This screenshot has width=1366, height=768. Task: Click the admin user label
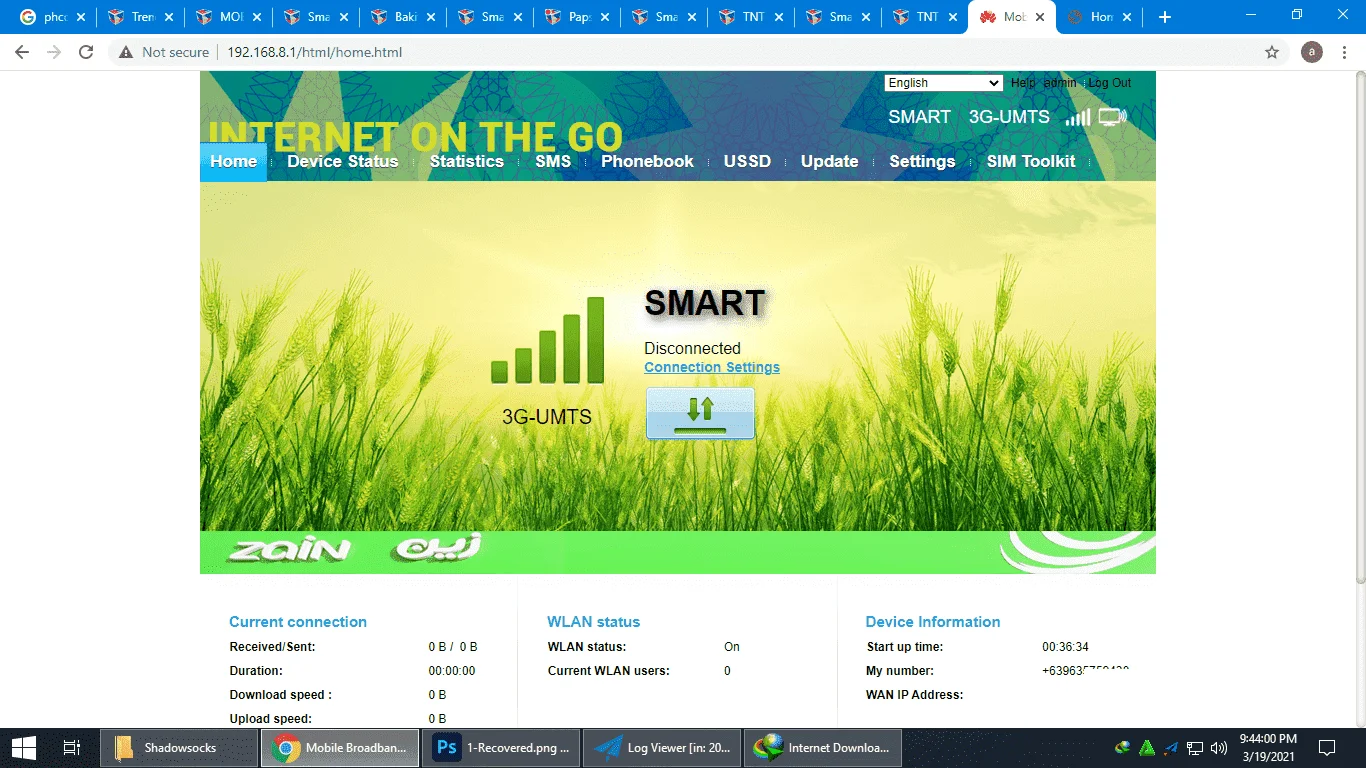1060,83
